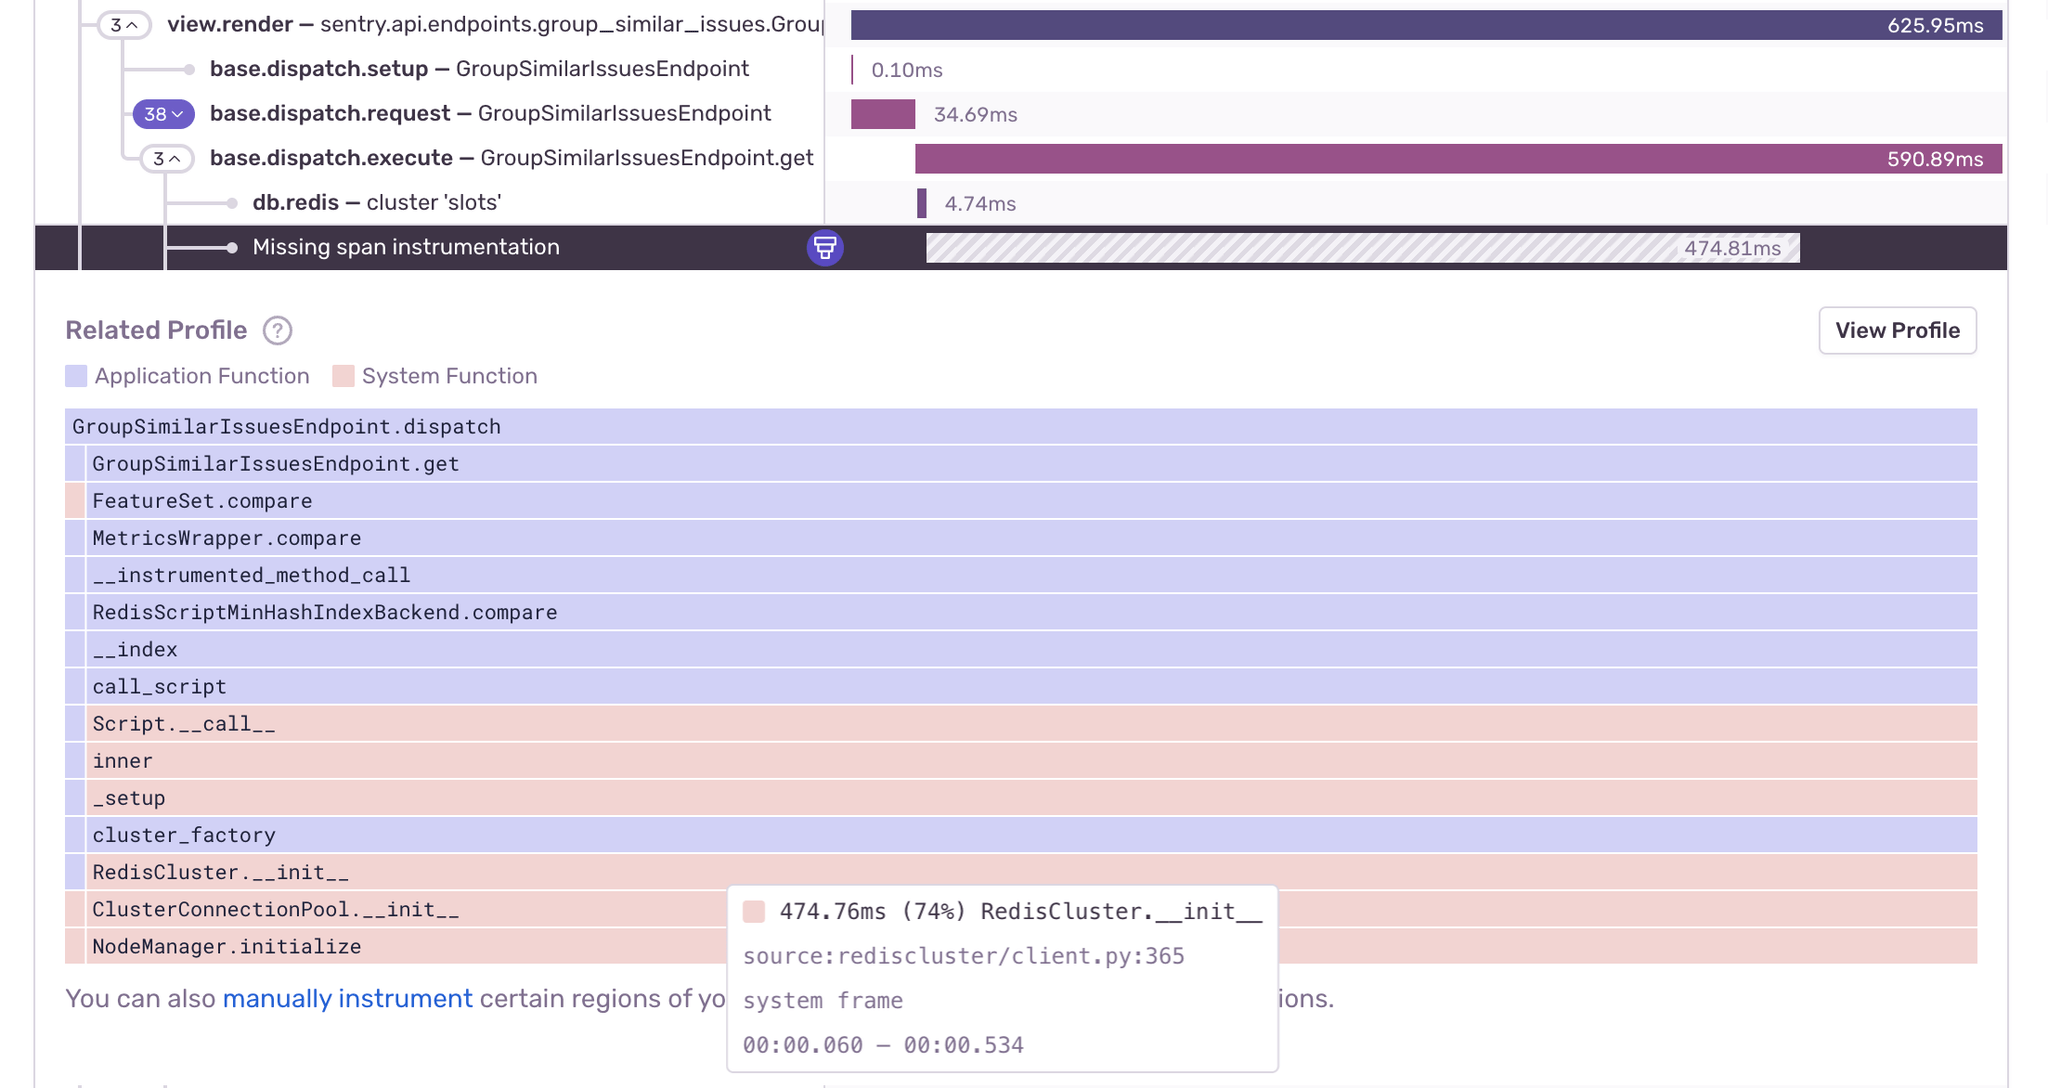2048x1088 pixels.
Task: Click the dot marker beside db.redis span
Action: point(232,202)
